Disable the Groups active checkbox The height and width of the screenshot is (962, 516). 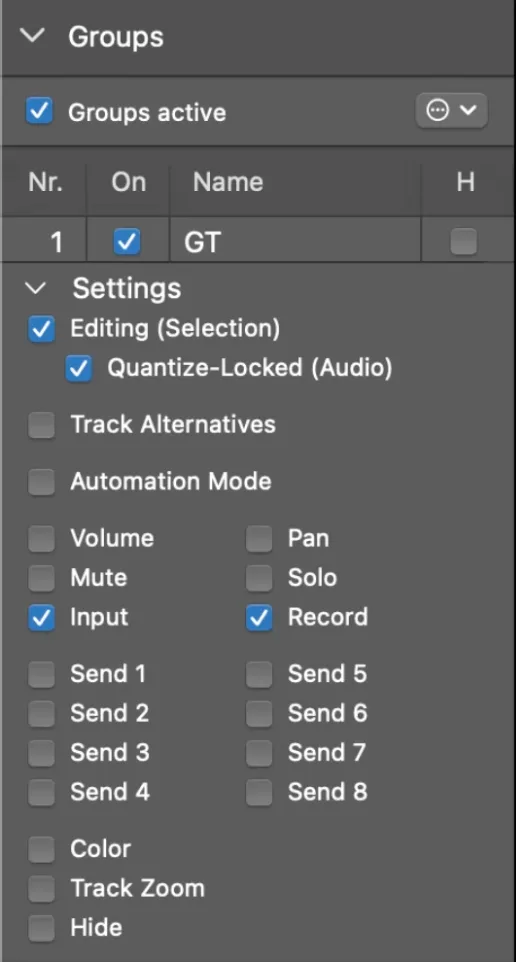click(40, 112)
